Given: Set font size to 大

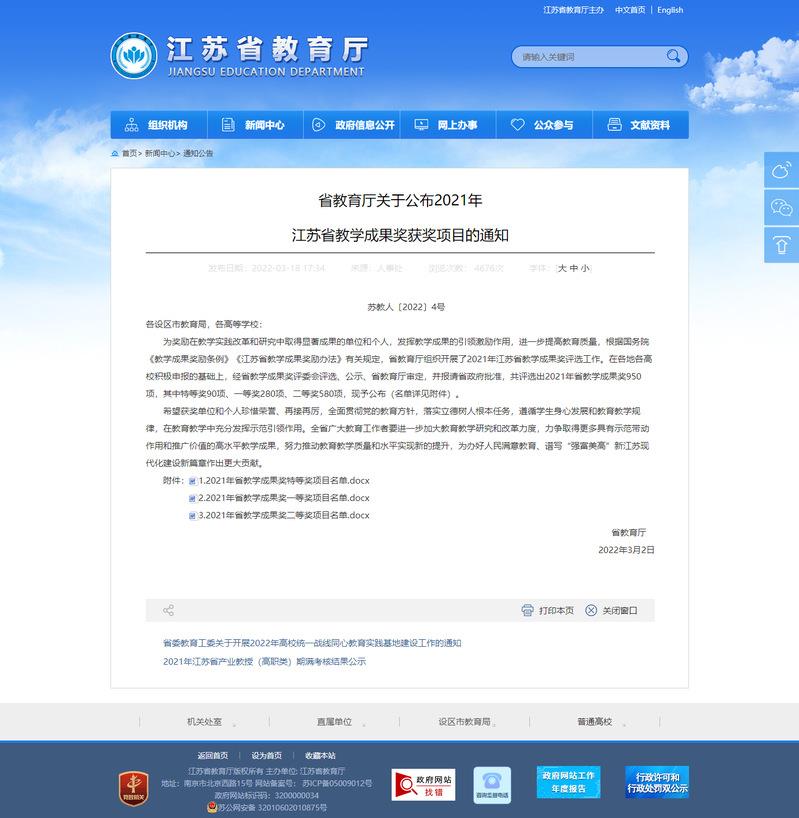Looking at the screenshot, I should (x=562, y=268).
